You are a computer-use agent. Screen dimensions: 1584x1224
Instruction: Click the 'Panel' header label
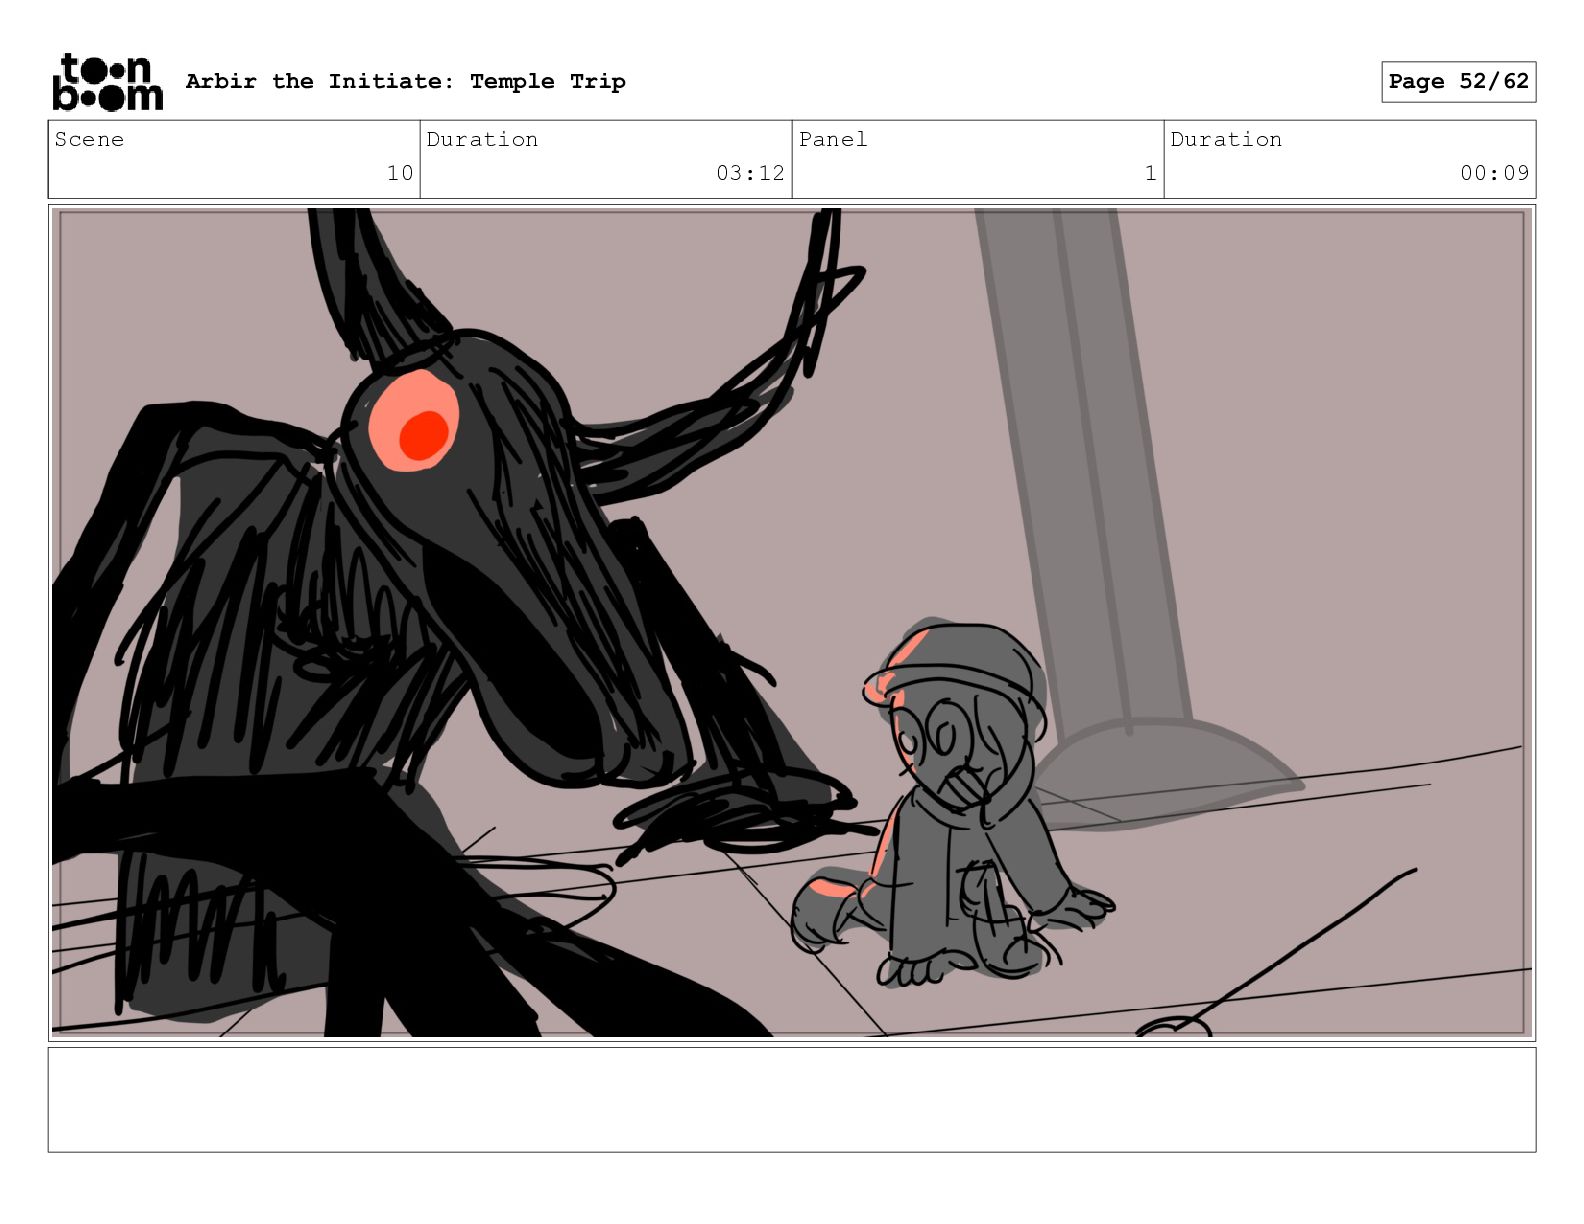point(832,139)
